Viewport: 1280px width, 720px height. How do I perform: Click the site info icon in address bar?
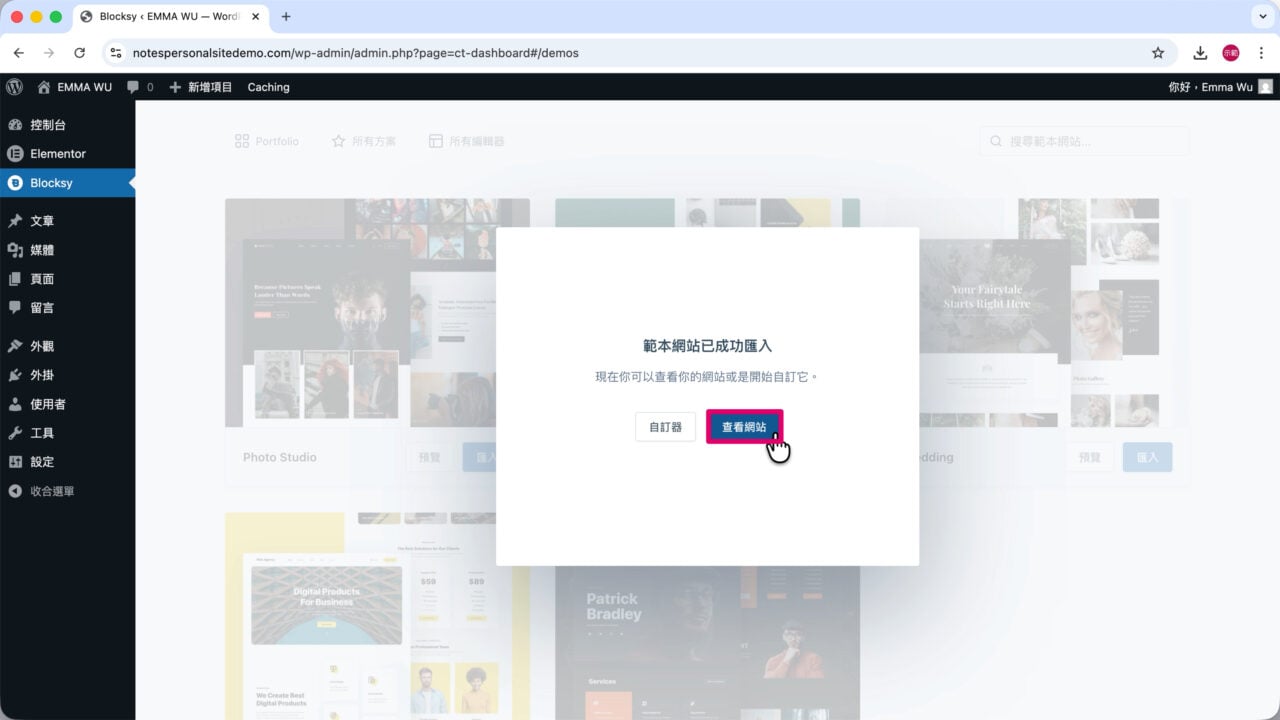(116, 53)
